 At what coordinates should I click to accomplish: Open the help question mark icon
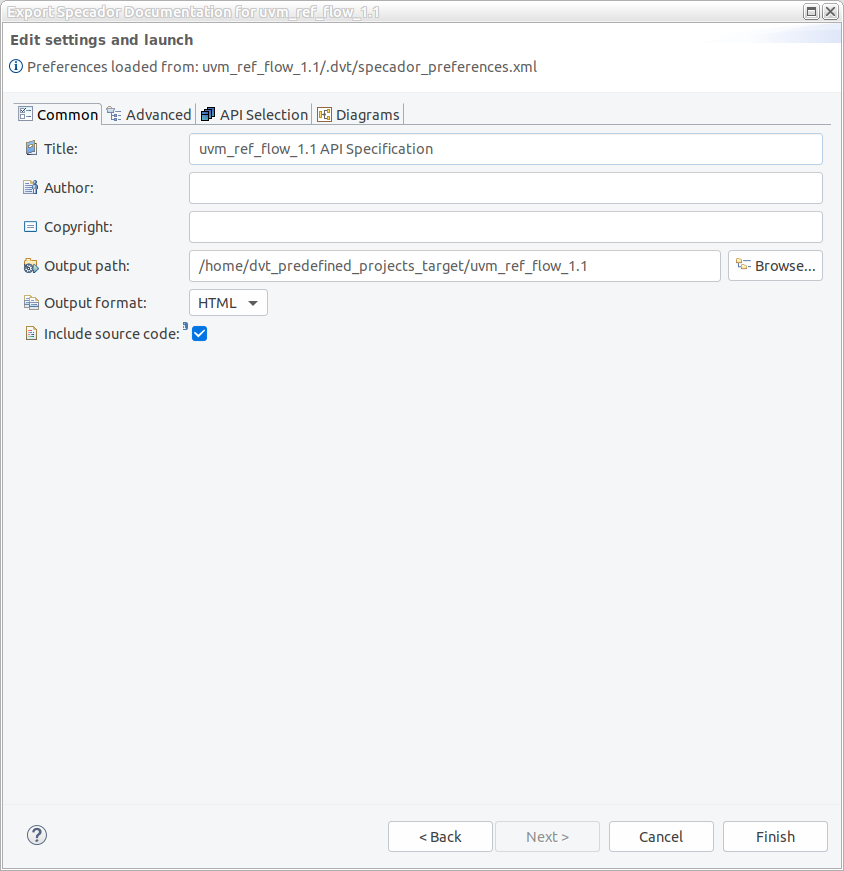tap(37, 836)
